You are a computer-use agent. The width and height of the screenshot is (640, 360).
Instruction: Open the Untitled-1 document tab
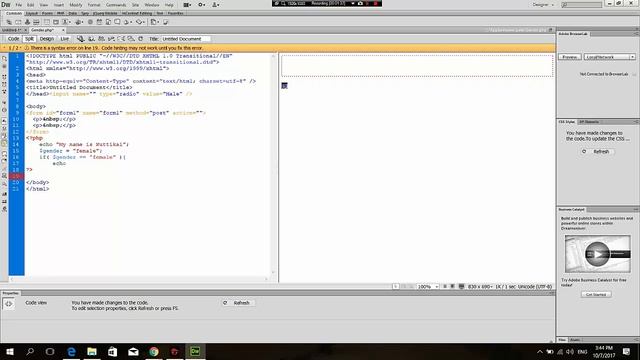coord(11,30)
